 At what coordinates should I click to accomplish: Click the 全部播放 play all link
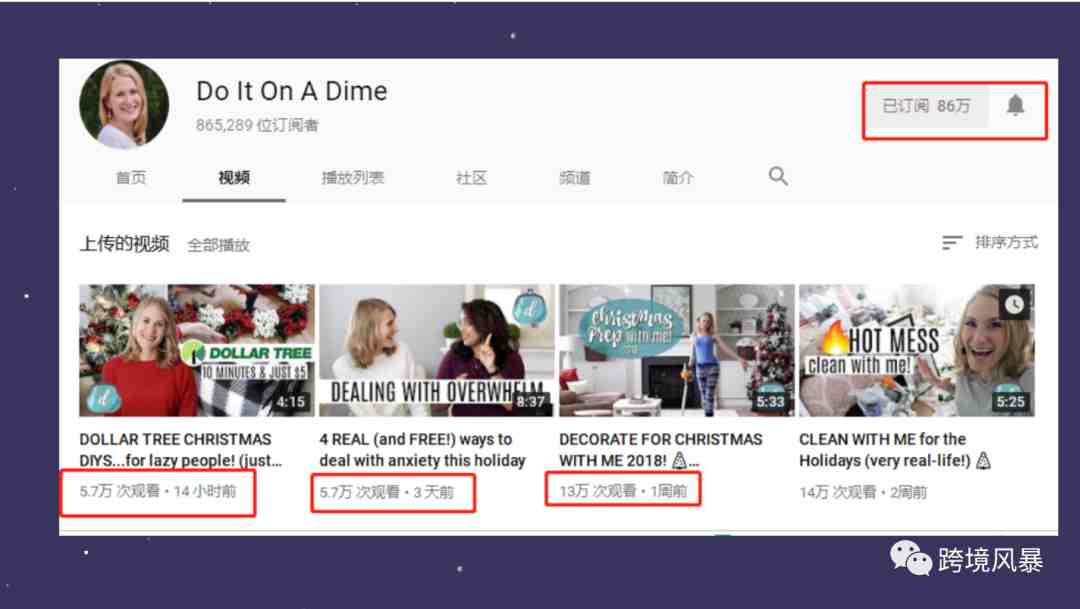point(218,245)
